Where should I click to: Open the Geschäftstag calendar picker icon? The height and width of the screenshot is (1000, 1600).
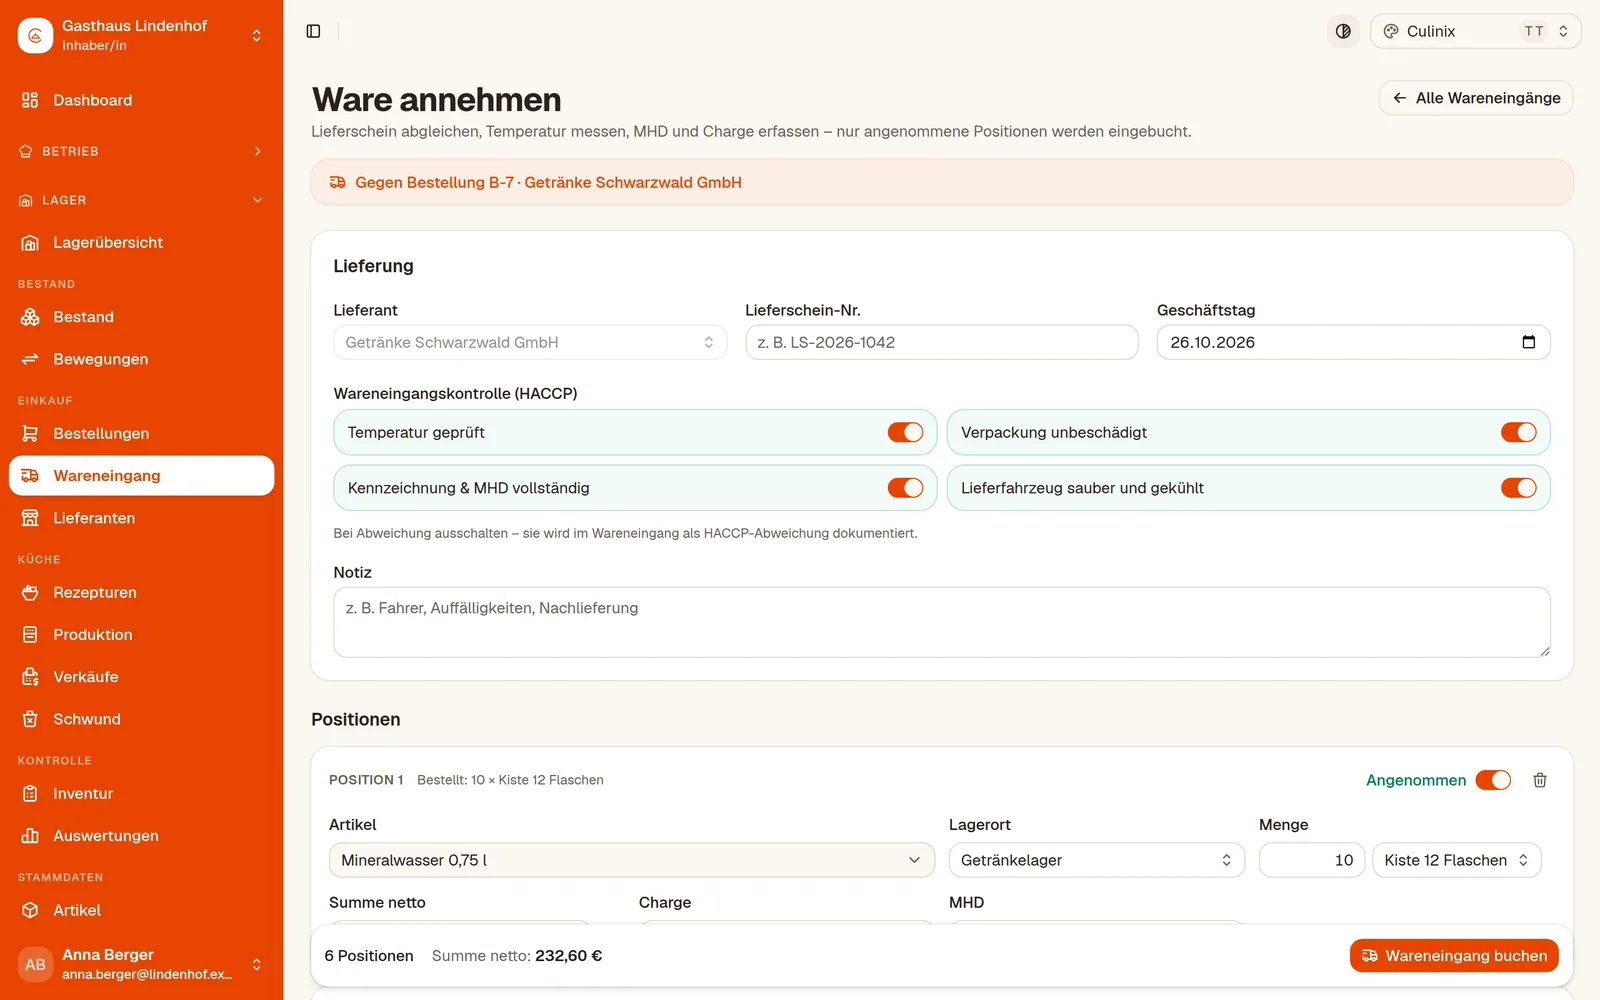coord(1528,342)
